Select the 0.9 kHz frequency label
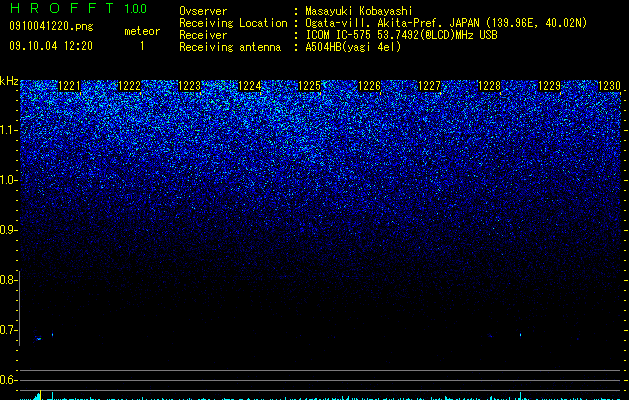This screenshot has width=629, height=400. pos(8,230)
